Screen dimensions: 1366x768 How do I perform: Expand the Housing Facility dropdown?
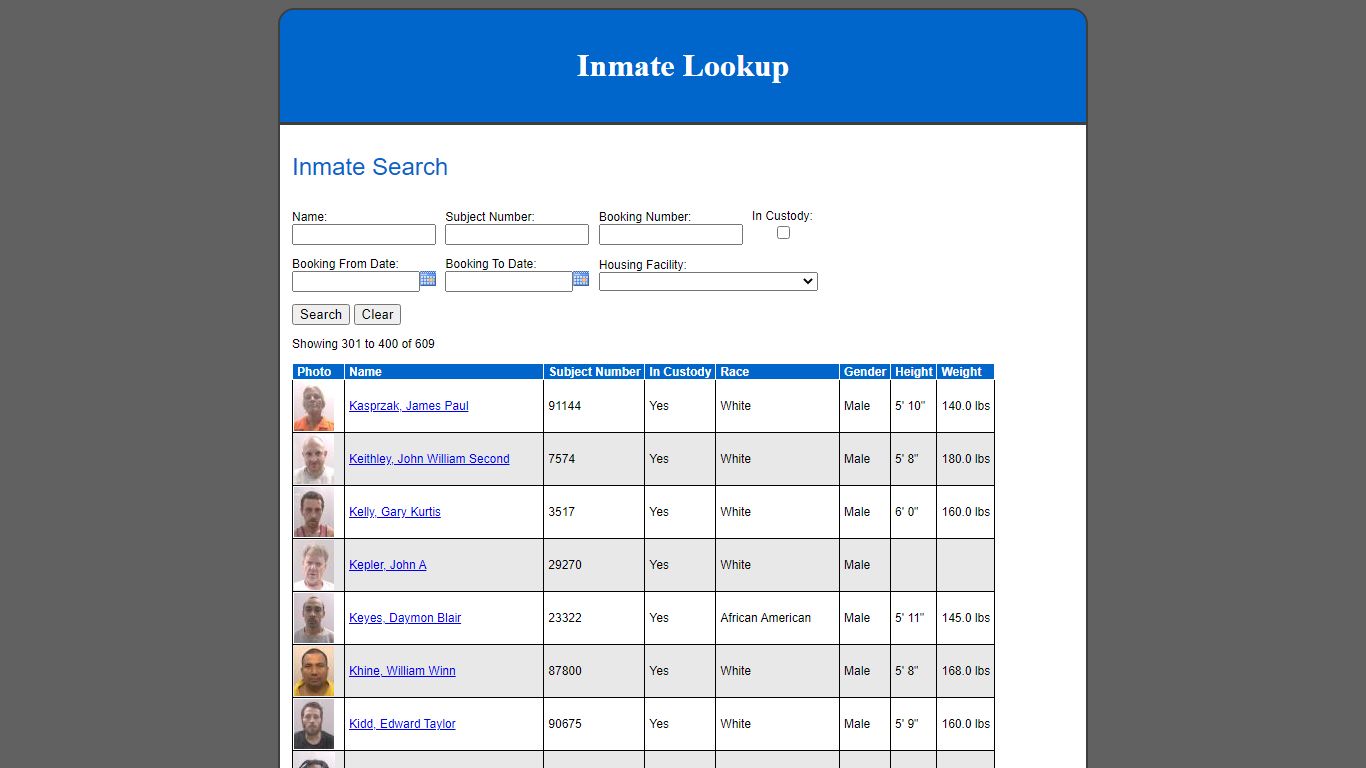tap(708, 282)
